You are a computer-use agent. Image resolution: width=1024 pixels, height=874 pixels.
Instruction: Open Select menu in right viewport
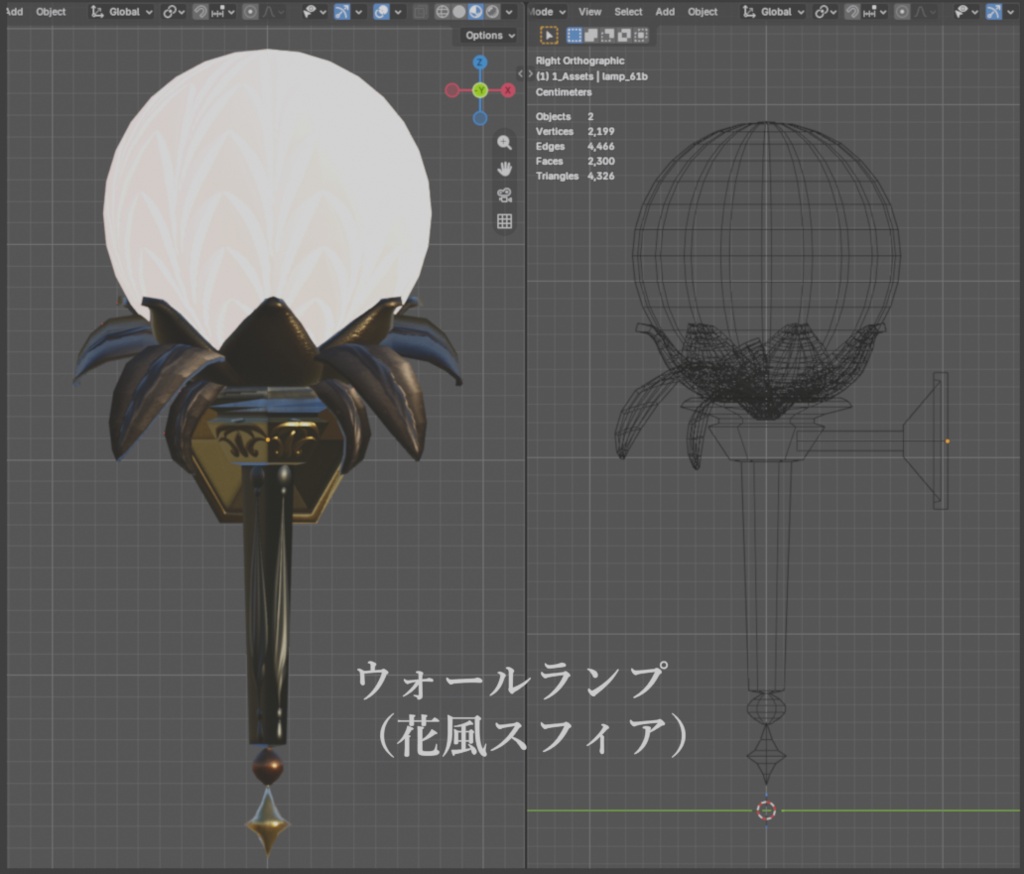coord(628,12)
